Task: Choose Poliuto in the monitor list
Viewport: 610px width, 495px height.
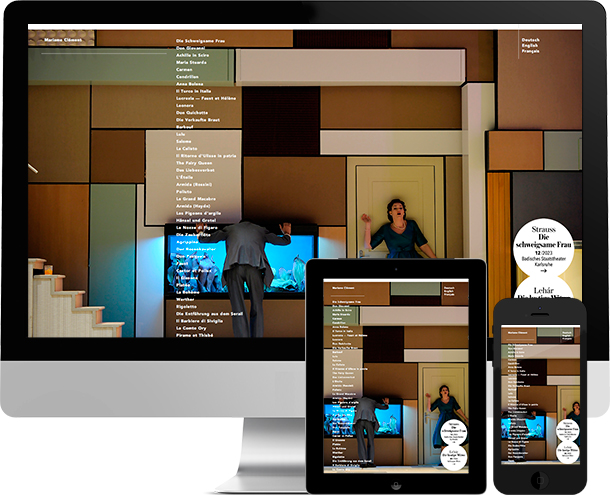Action: tap(184, 191)
